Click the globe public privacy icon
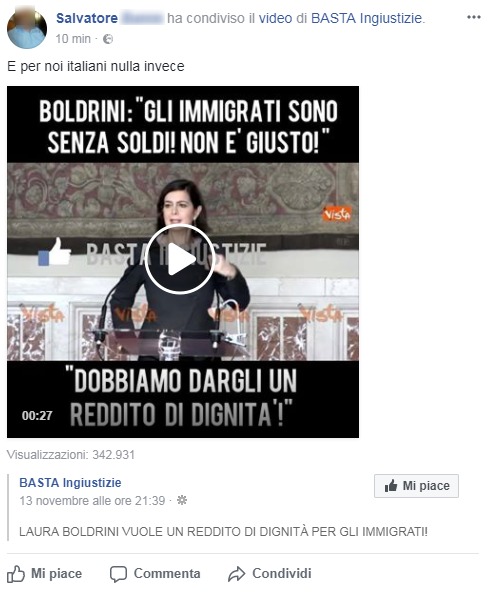The height and width of the screenshot is (594, 488). tap(108, 39)
